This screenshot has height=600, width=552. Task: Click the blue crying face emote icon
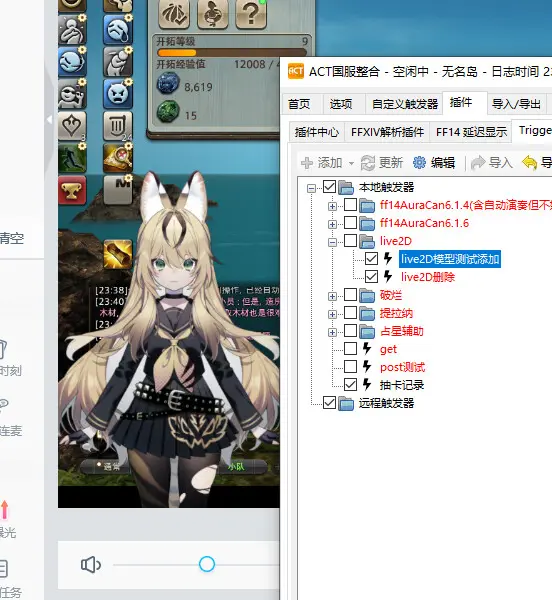pos(118,29)
